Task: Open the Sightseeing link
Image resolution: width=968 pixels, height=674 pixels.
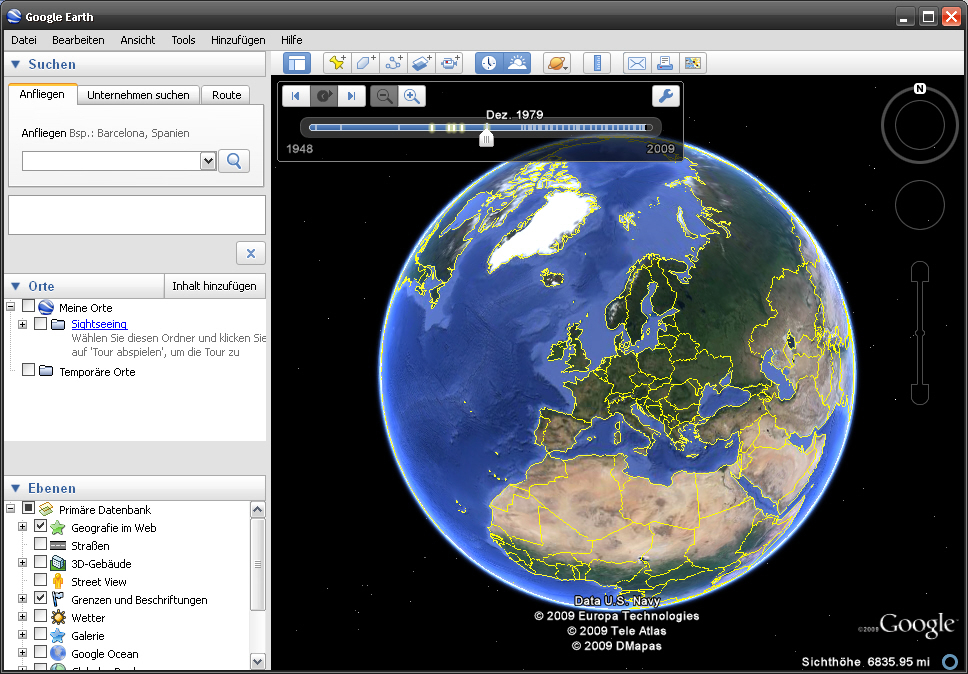Action: pos(99,324)
